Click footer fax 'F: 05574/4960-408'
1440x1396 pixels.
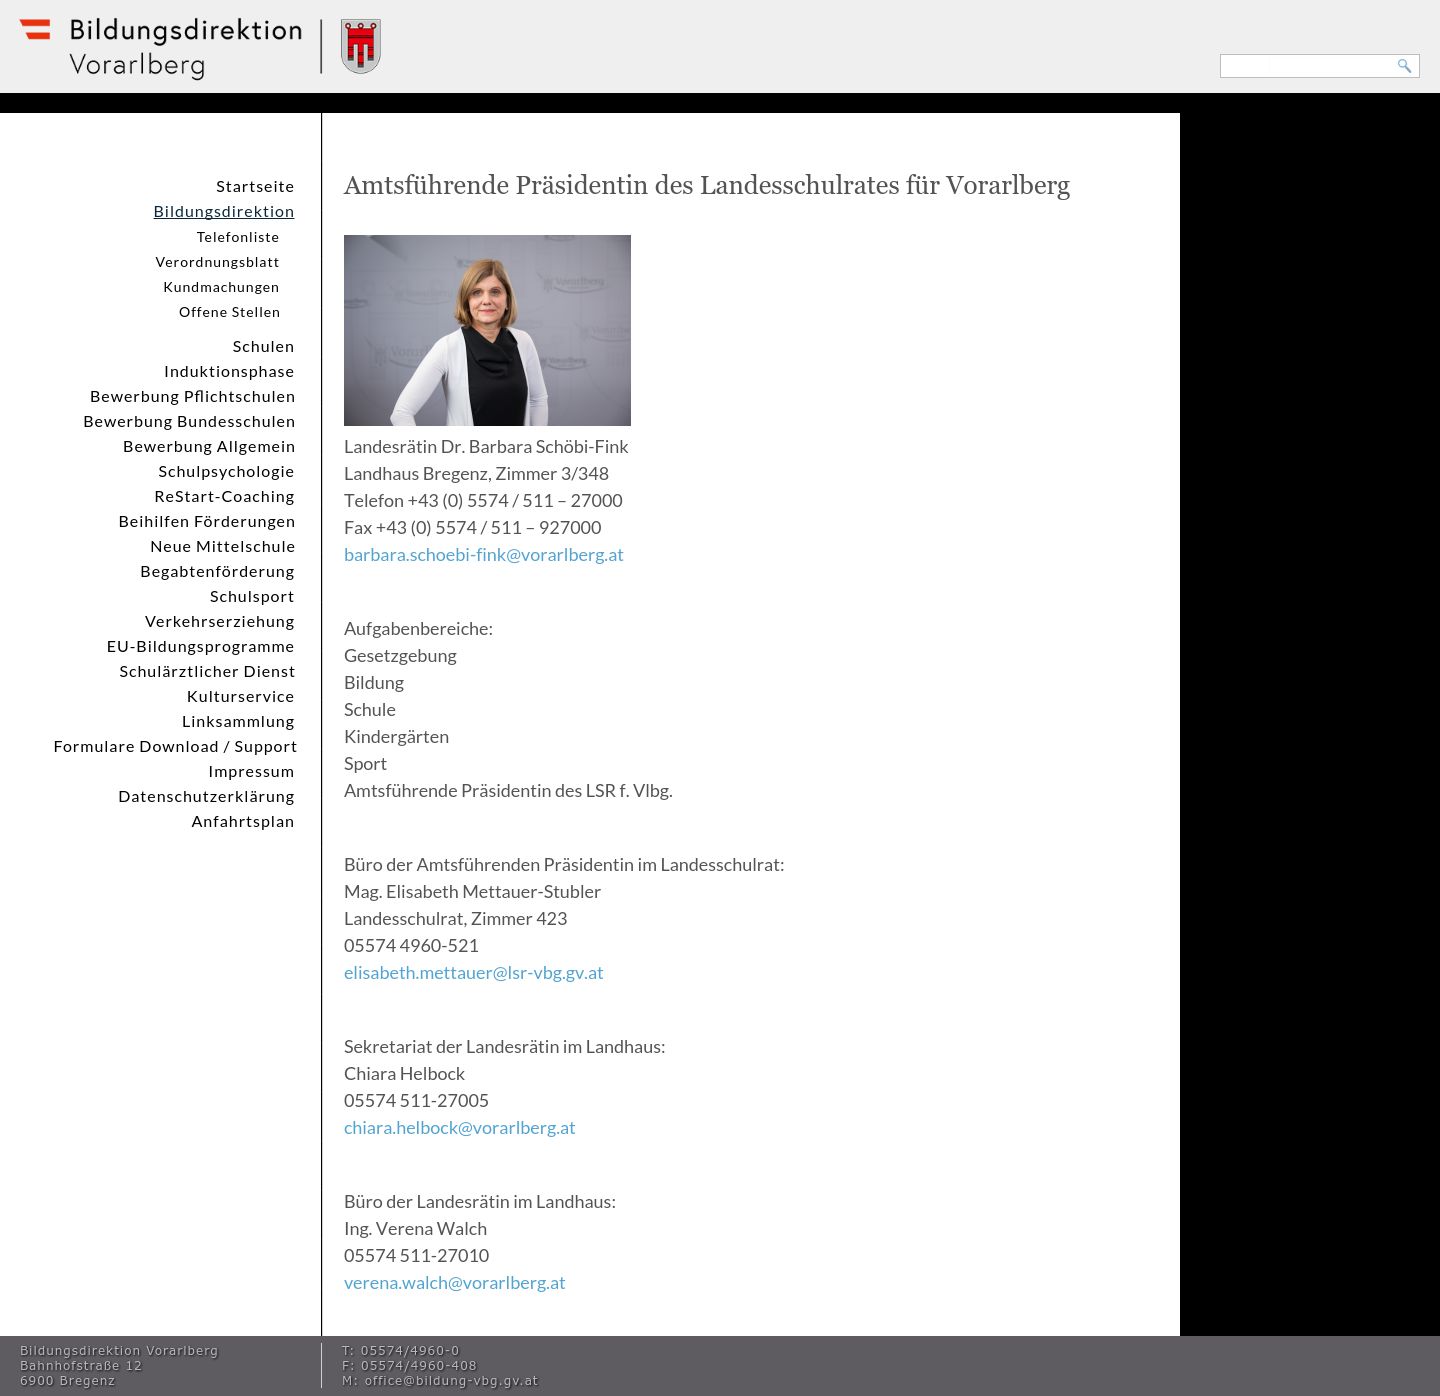point(410,1366)
